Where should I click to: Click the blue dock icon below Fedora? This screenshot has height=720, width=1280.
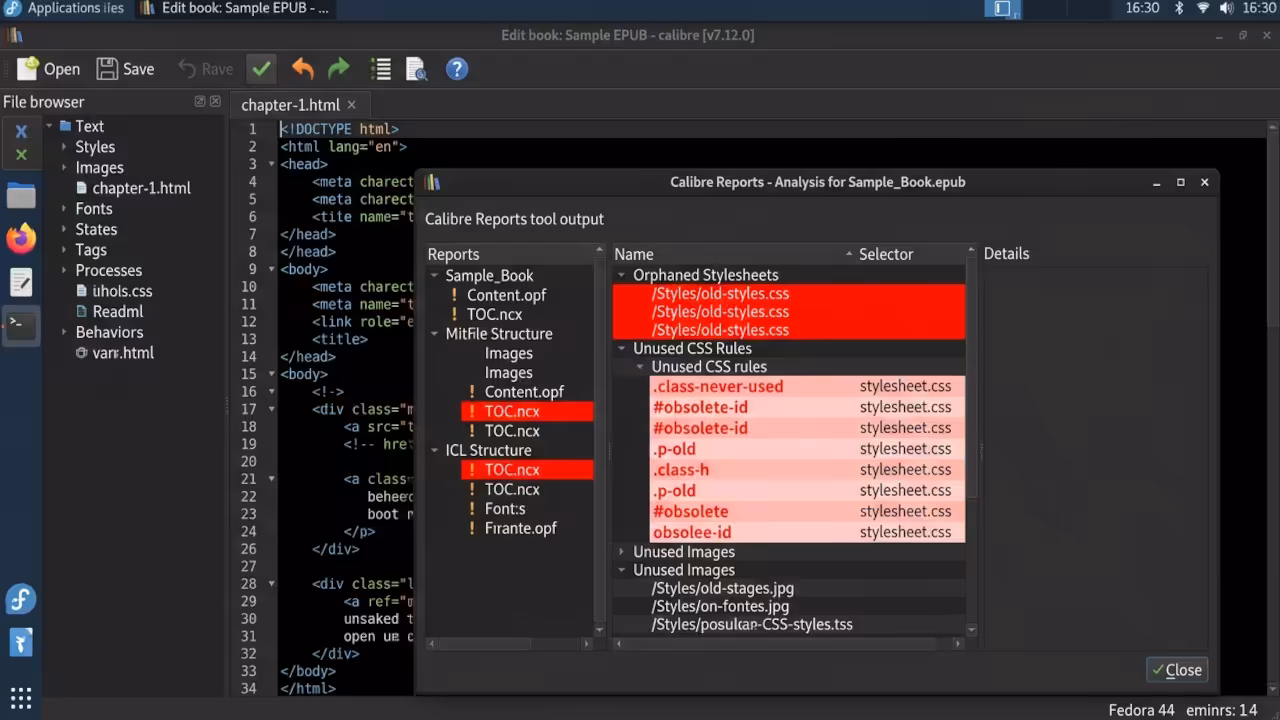21,641
